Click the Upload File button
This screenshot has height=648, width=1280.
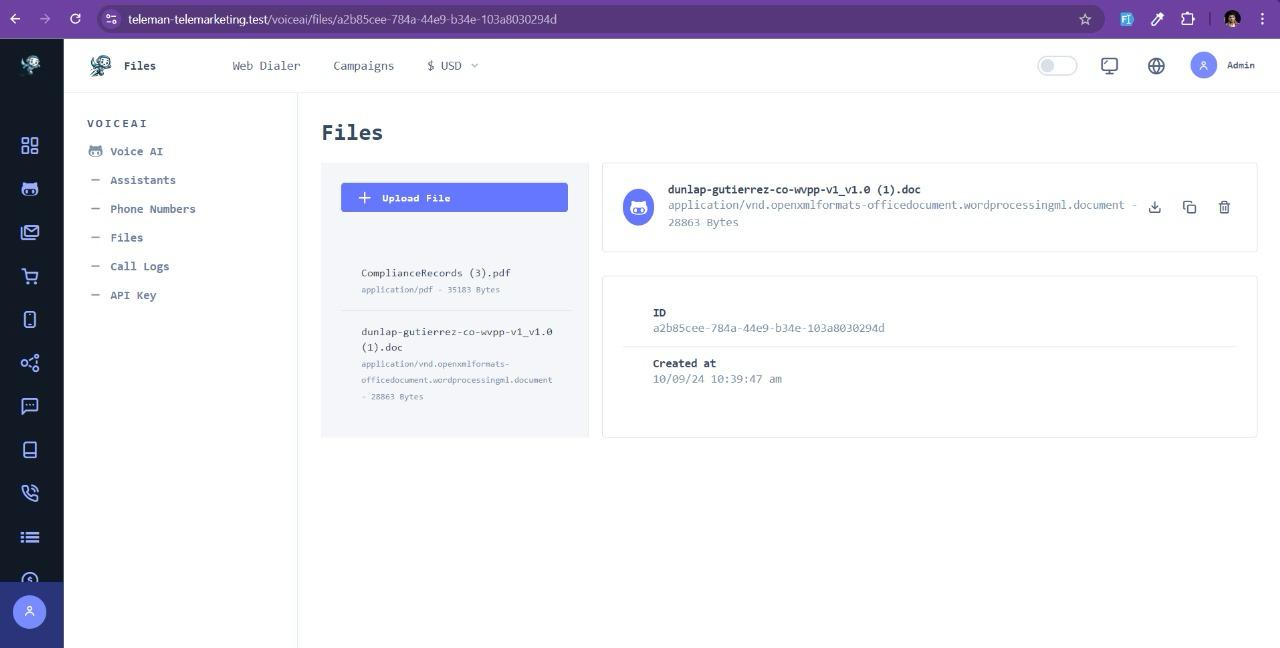click(x=454, y=197)
